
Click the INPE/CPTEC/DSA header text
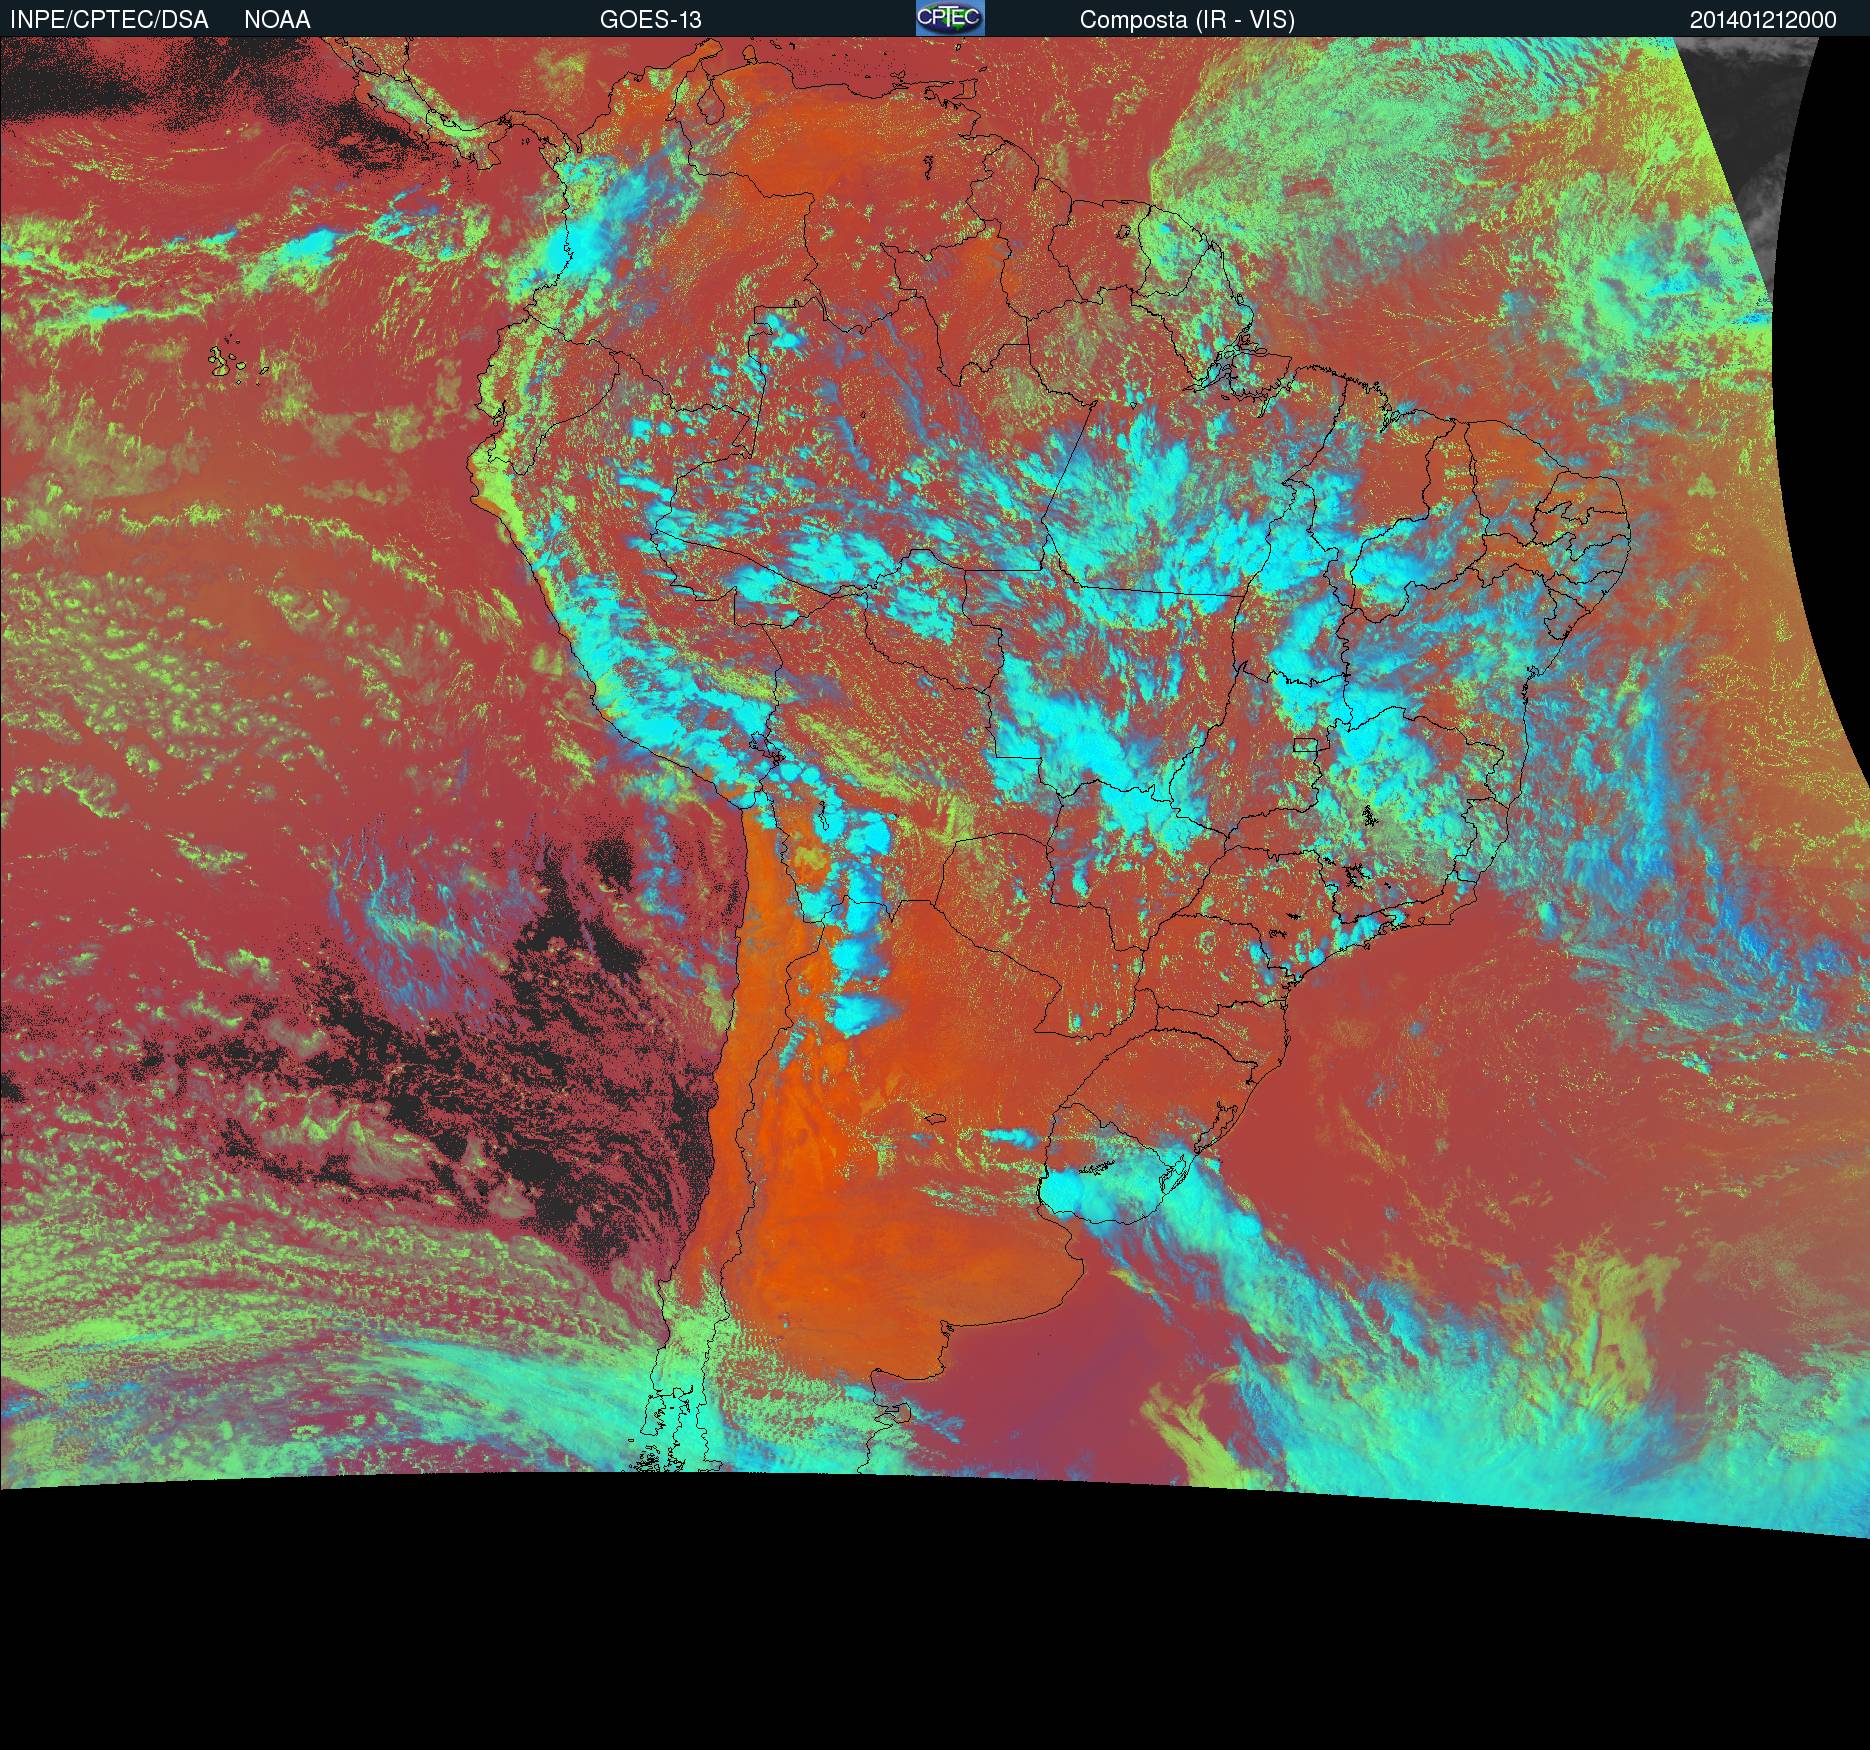pos(109,20)
